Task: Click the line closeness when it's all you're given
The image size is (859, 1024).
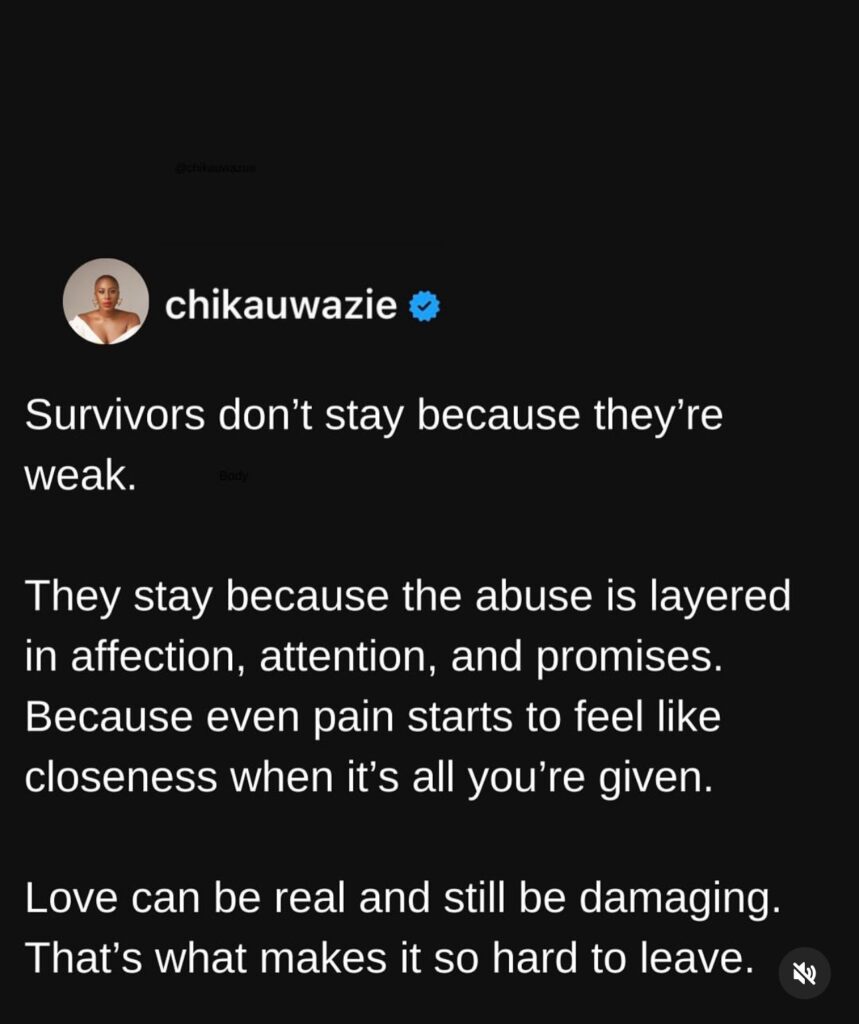Action: pos(369,778)
